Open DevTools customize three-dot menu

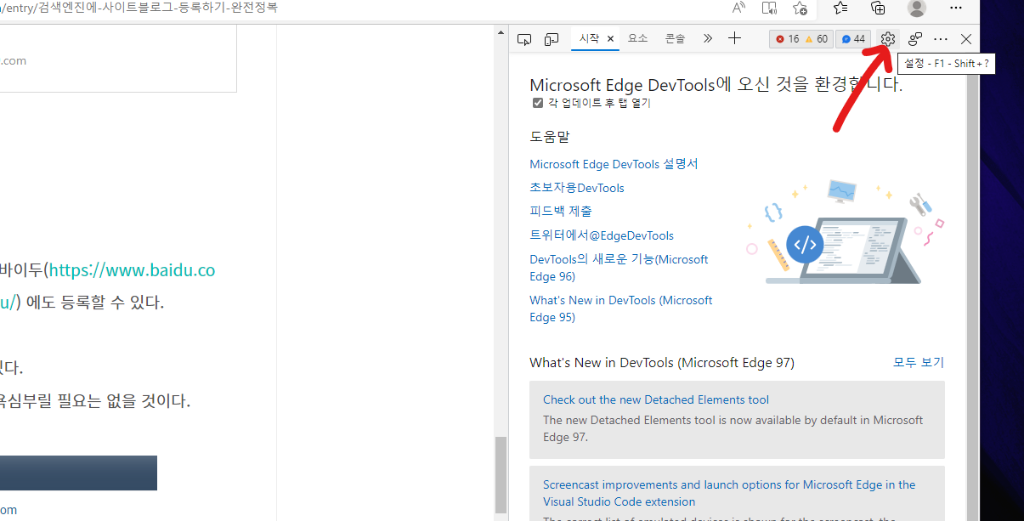[x=940, y=39]
